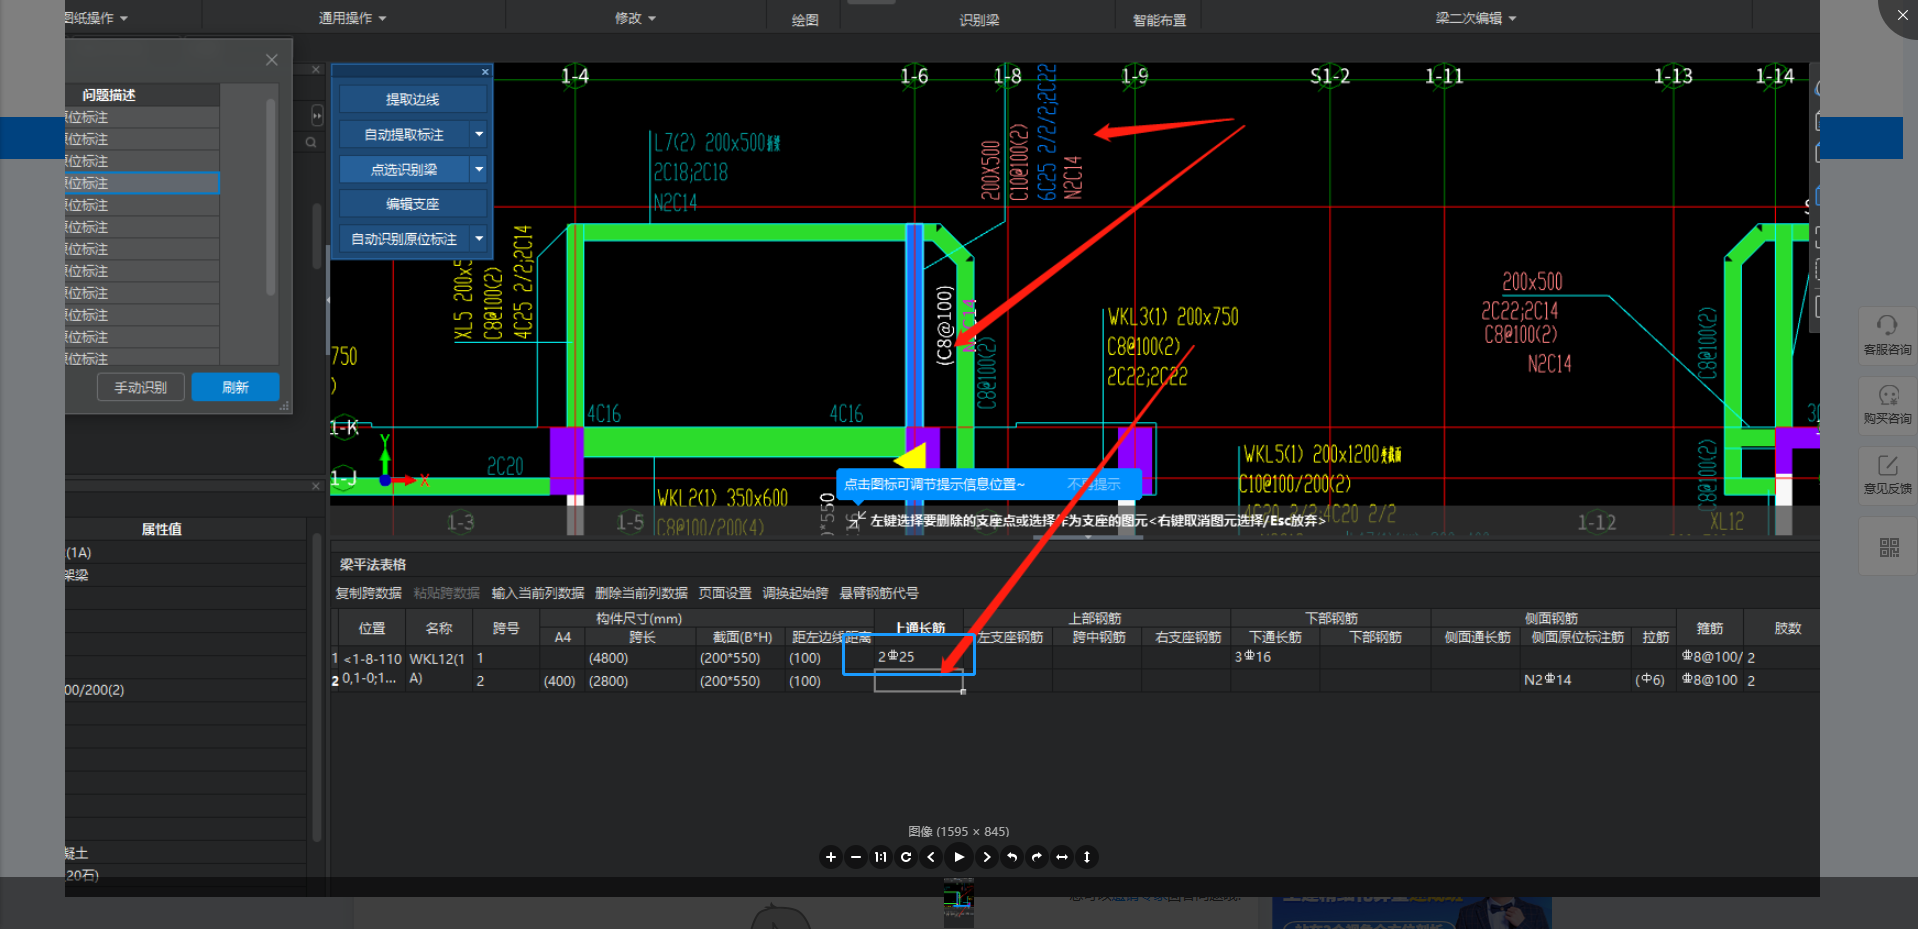Click the scrollbar of the 问题描述 list
This screenshot has height=929, width=1918.
click(270, 196)
